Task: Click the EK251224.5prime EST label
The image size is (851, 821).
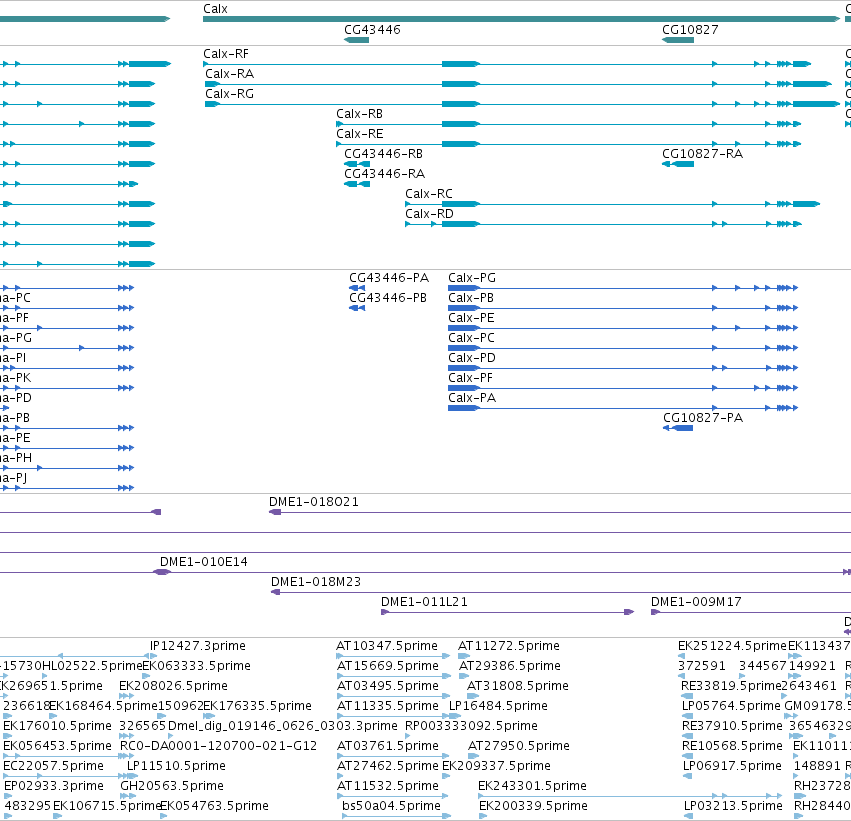Action: click(732, 646)
